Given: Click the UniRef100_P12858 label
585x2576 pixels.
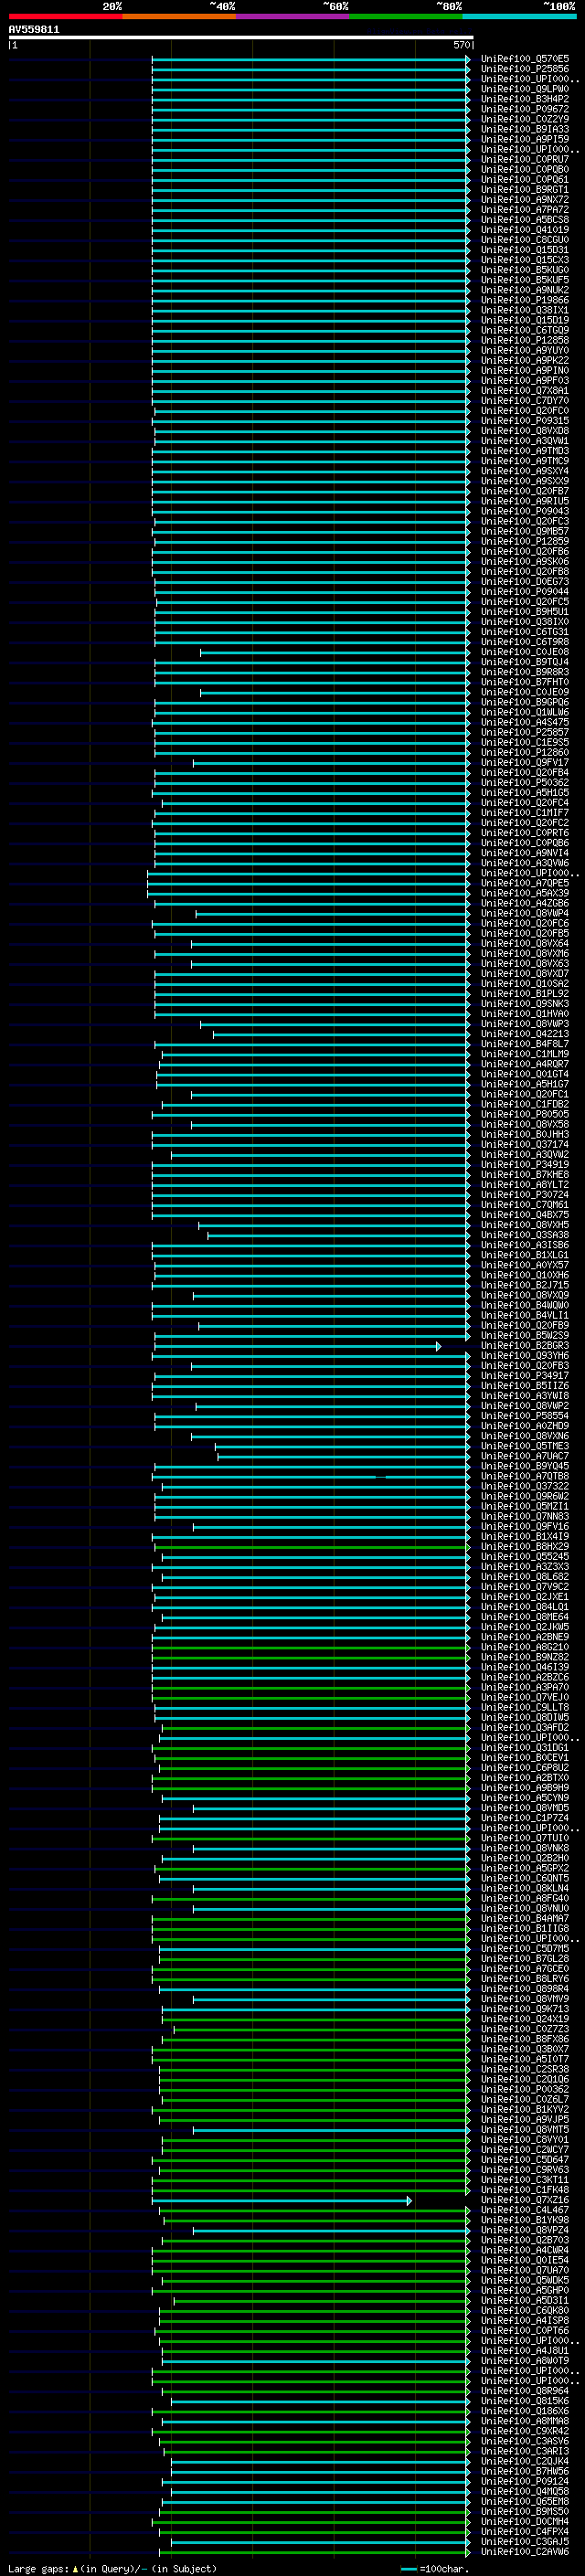Looking at the screenshot, I should 525,340.
